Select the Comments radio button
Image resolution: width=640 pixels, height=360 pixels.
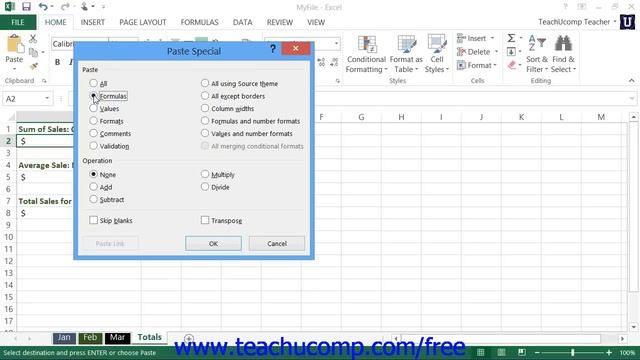pyautogui.click(x=93, y=133)
